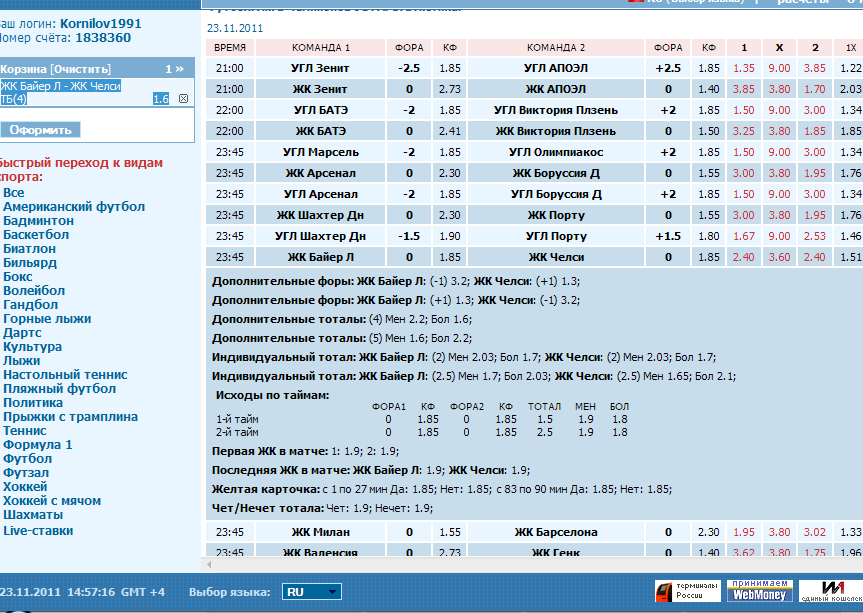Open Хоккей с мячом category
The height and width of the screenshot is (613, 863).
[52, 501]
